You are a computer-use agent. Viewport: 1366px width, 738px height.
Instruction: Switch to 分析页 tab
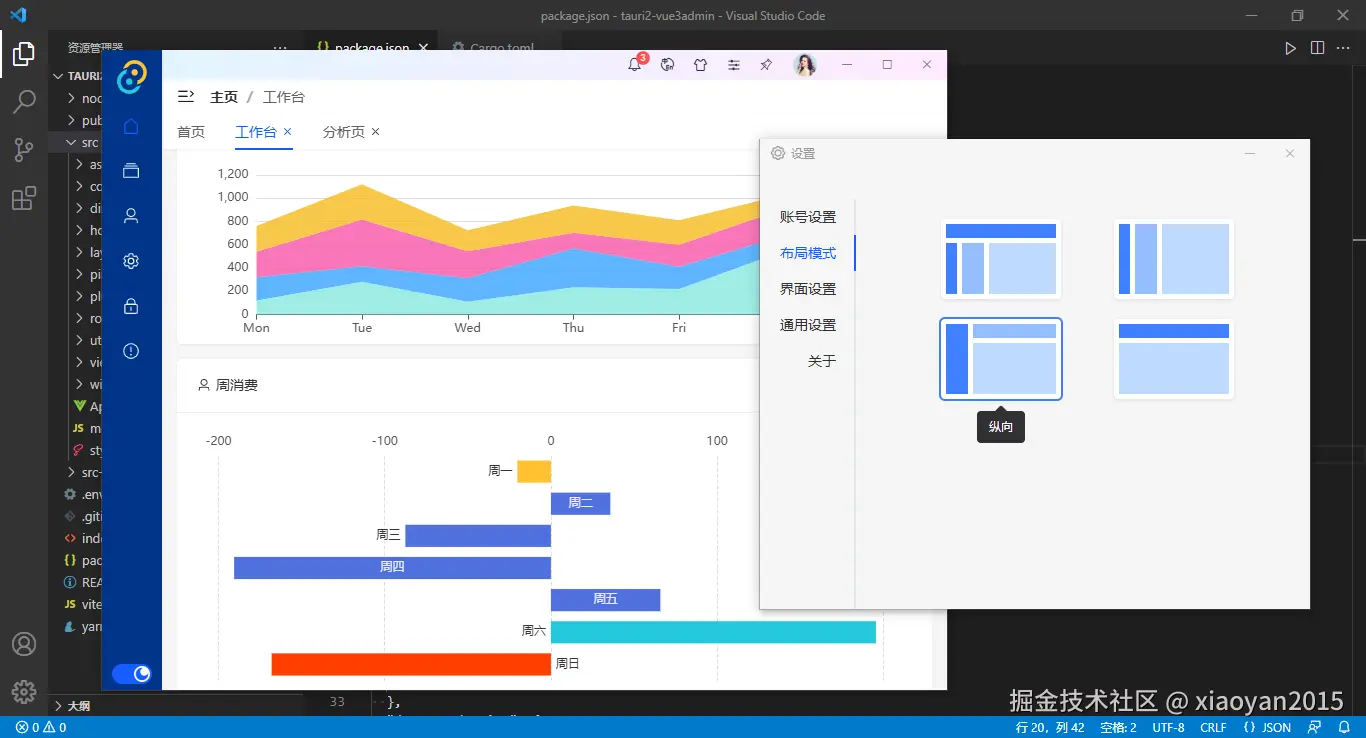point(344,132)
